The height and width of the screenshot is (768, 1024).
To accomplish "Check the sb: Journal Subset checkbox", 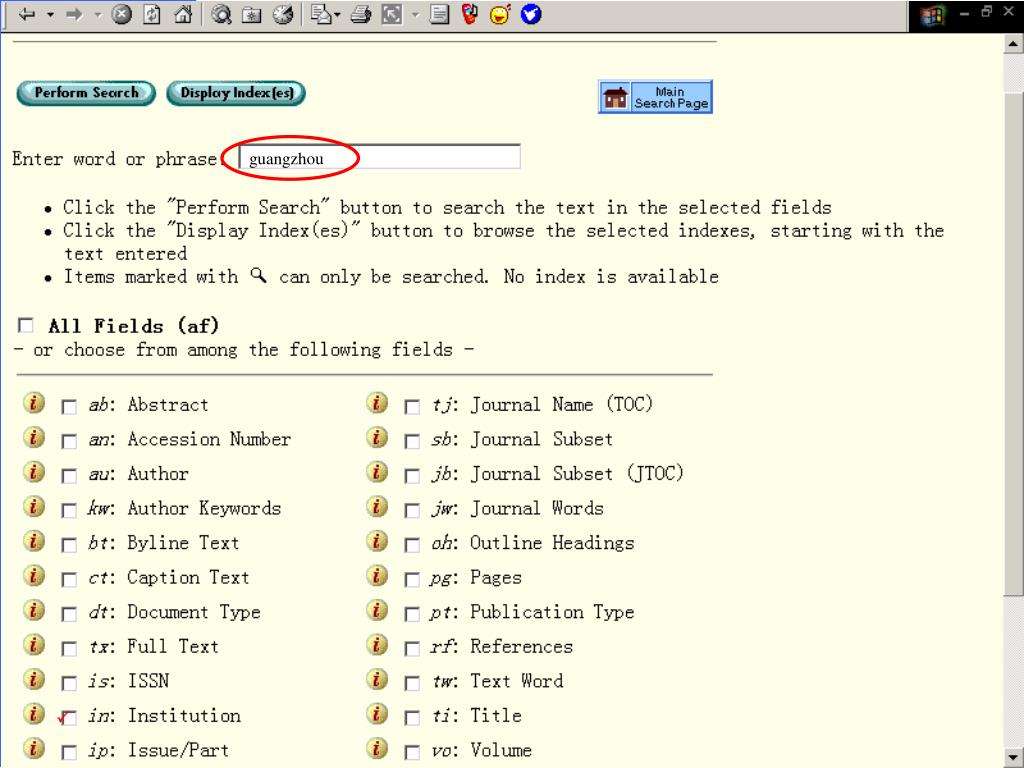I will [412, 441].
